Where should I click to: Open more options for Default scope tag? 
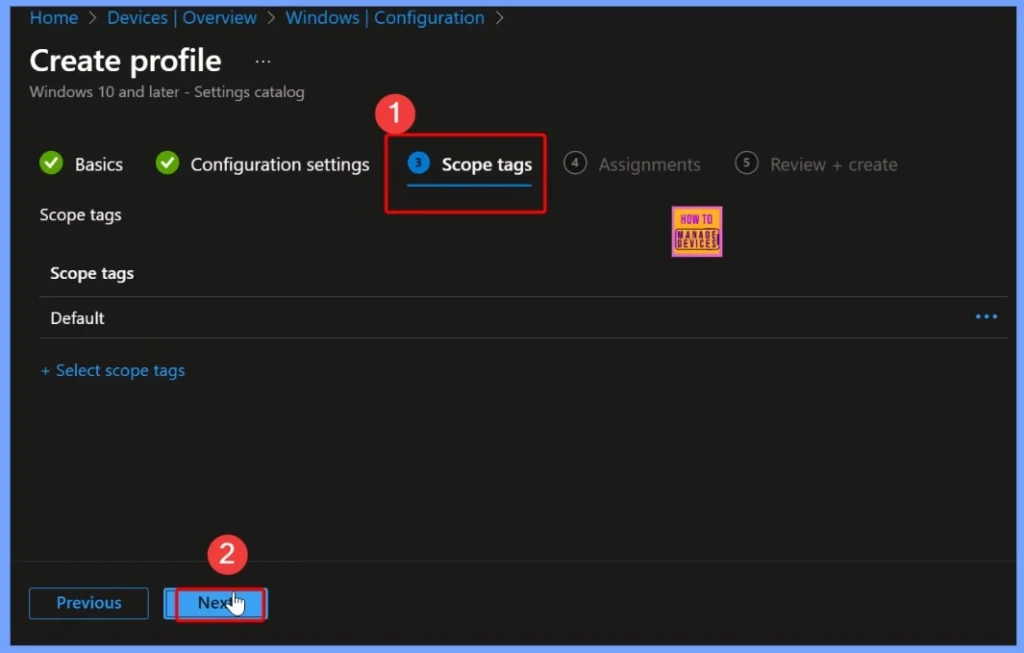[986, 317]
